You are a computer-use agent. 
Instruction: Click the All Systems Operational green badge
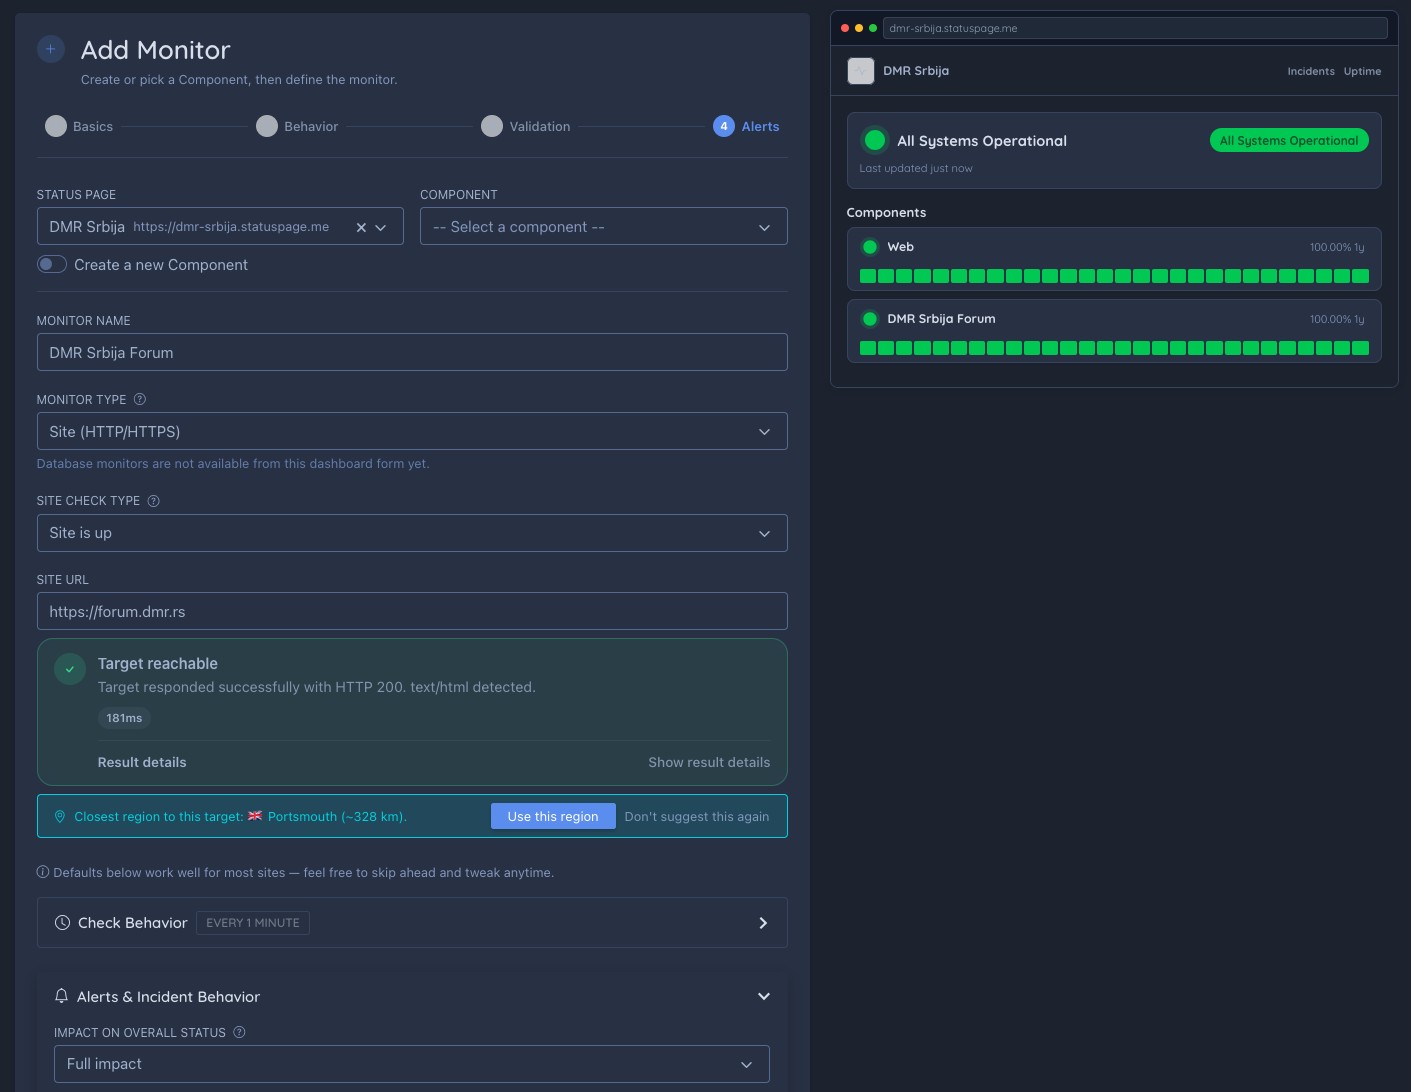(1289, 141)
